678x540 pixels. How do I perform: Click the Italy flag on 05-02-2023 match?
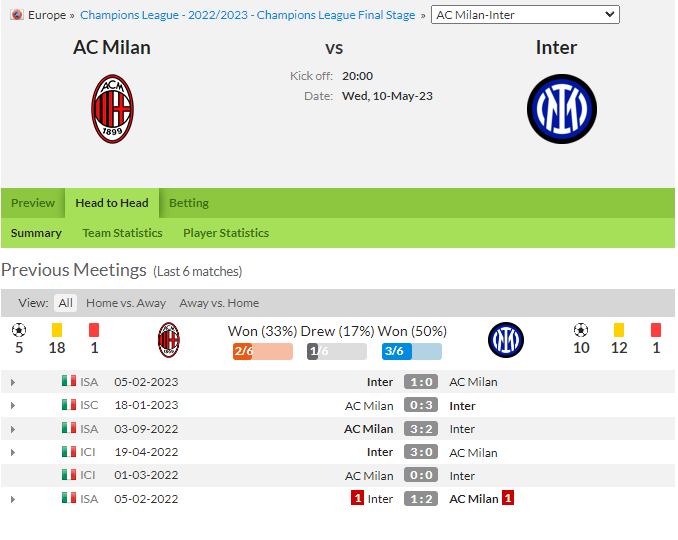click(69, 381)
